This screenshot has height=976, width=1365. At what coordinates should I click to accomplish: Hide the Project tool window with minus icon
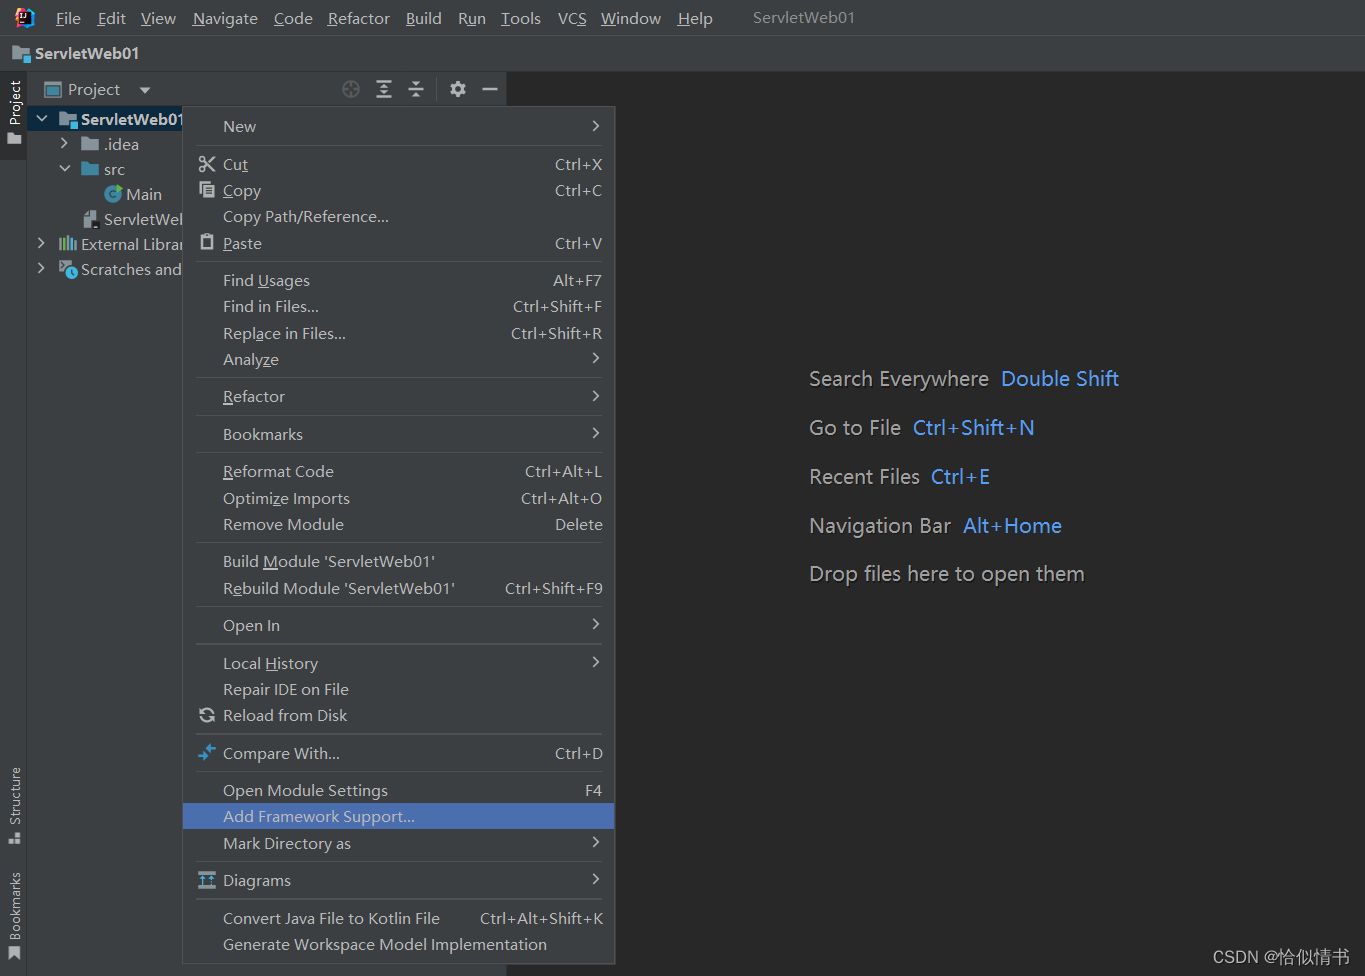pyautogui.click(x=489, y=89)
